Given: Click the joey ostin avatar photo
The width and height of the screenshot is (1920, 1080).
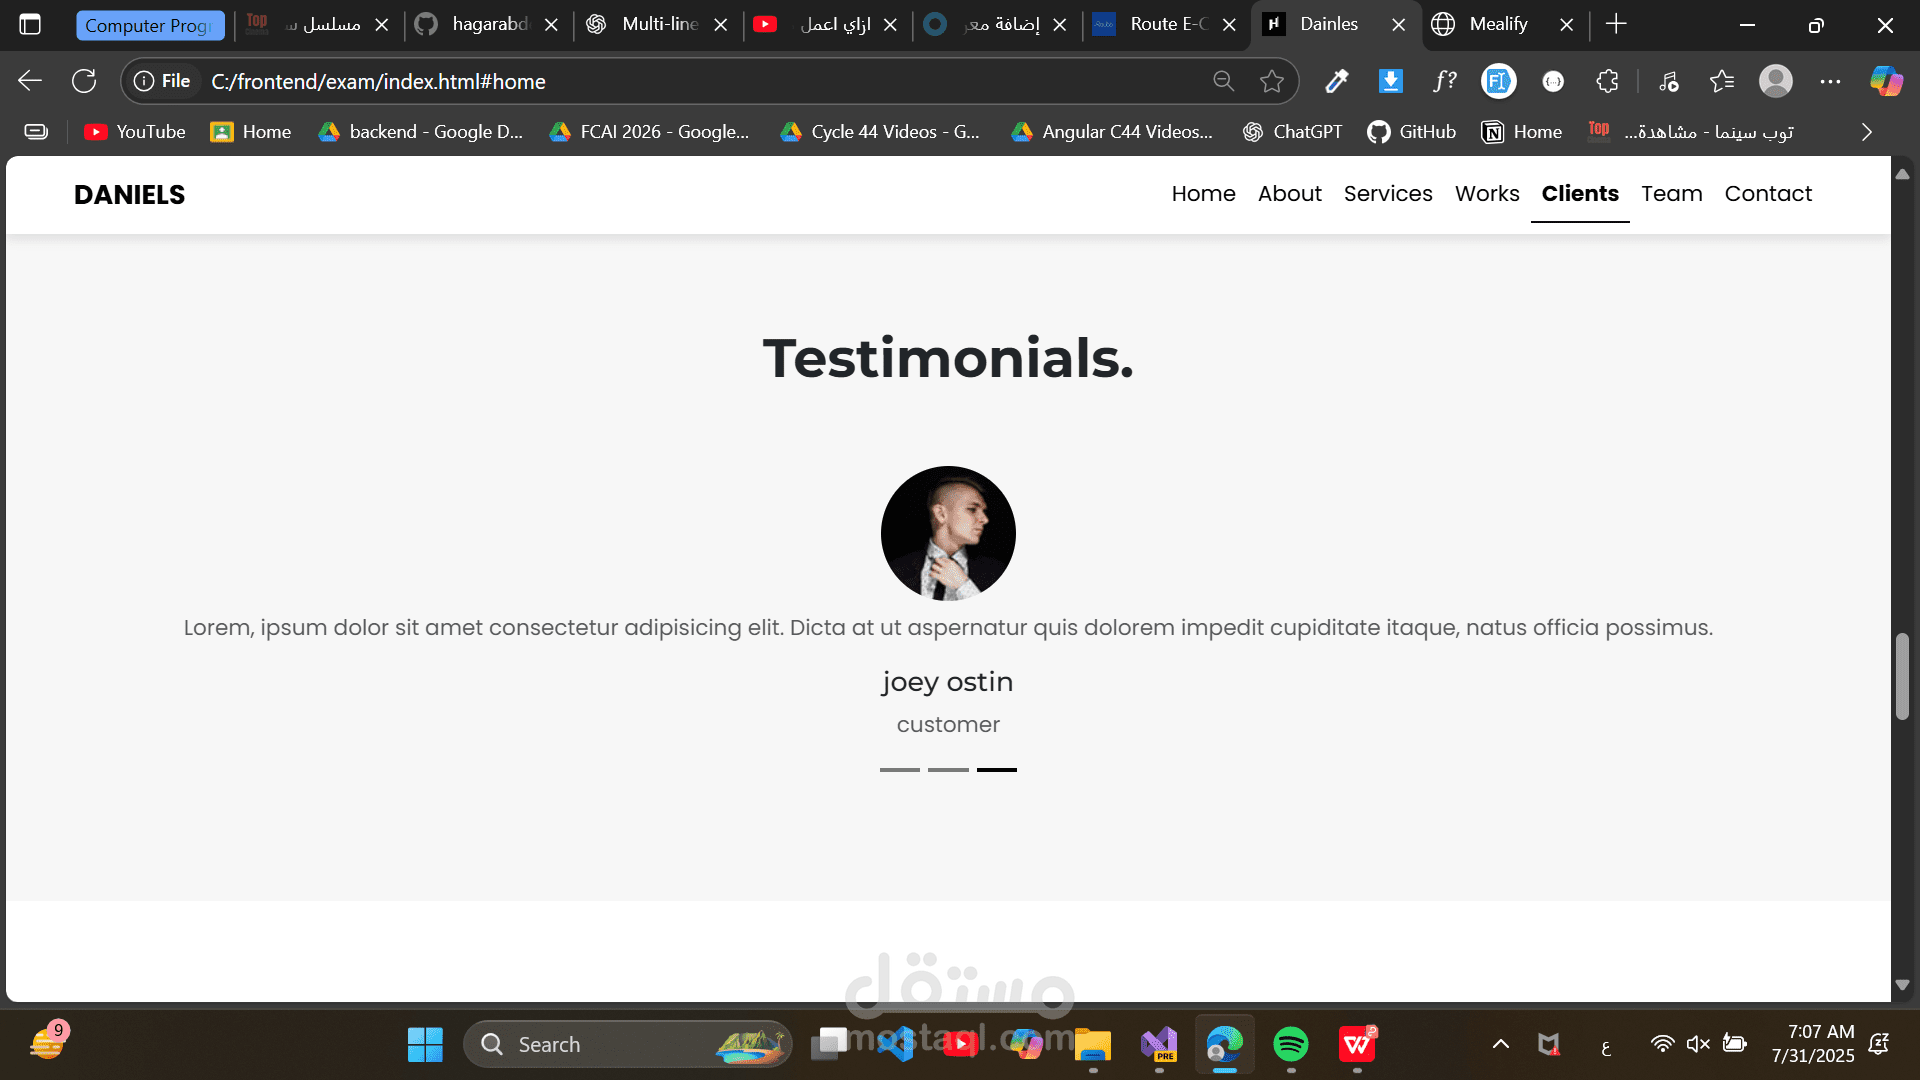Looking at the screenshot, I should (x=948, y=533).
